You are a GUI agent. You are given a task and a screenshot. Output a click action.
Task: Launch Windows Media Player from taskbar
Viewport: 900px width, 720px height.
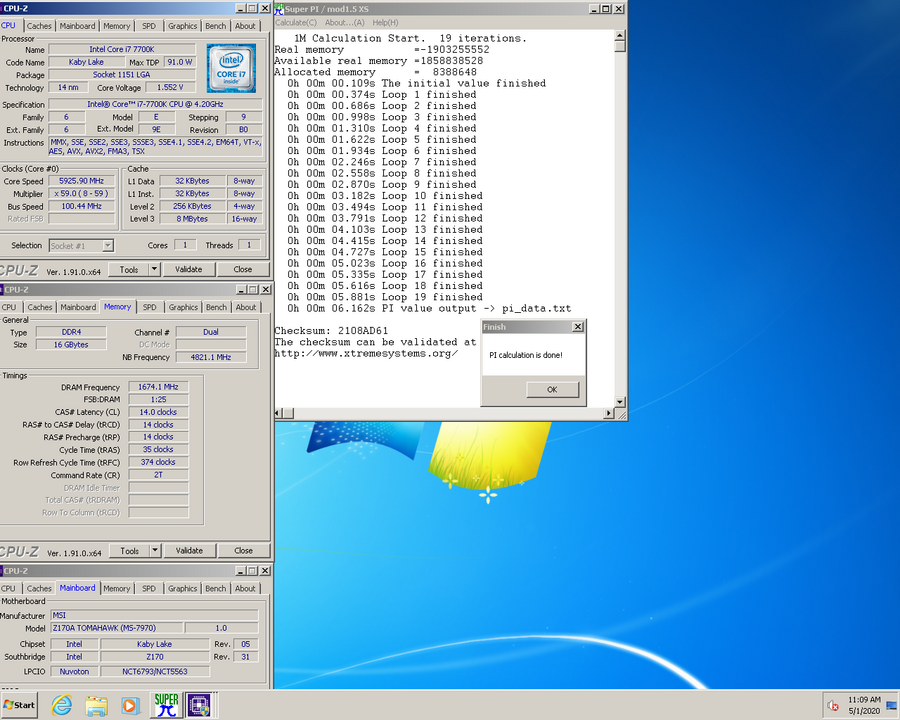click(x=130, y=706)
